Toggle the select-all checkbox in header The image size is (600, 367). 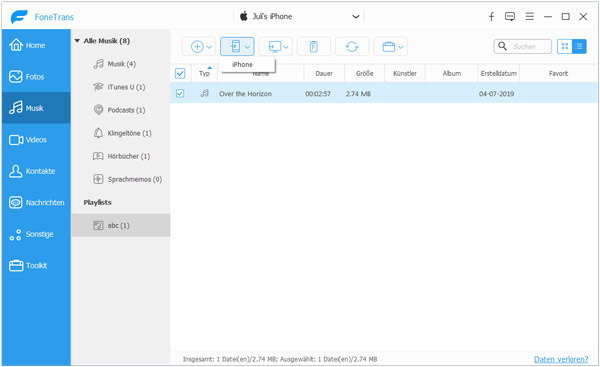(x=180, y=73)
